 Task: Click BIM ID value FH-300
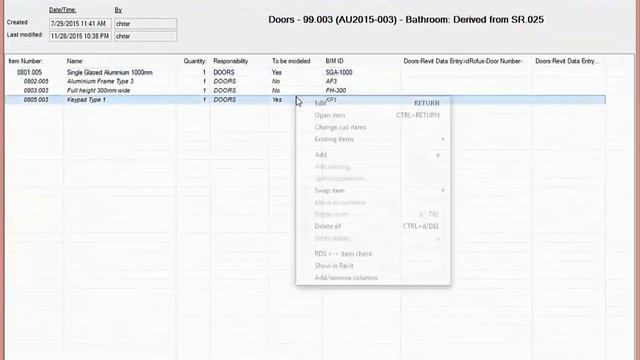336,91
